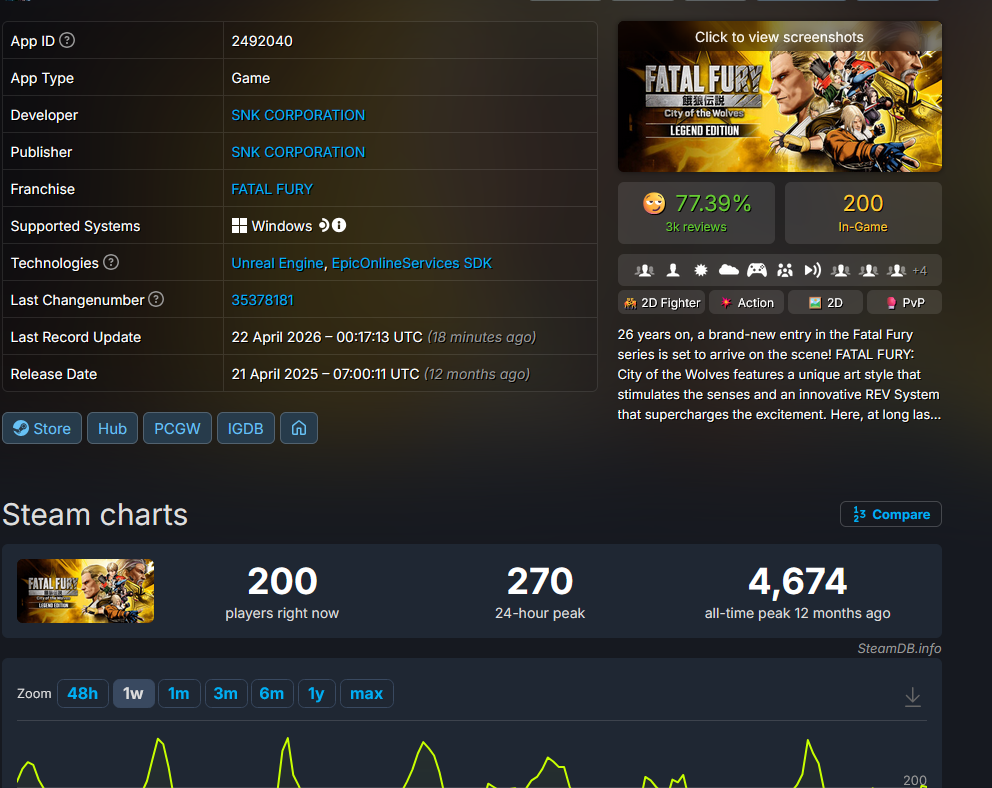This screenshot has height=788, width=992.
Task: Click the App Type value Game
Action: [x=251, y=78]
